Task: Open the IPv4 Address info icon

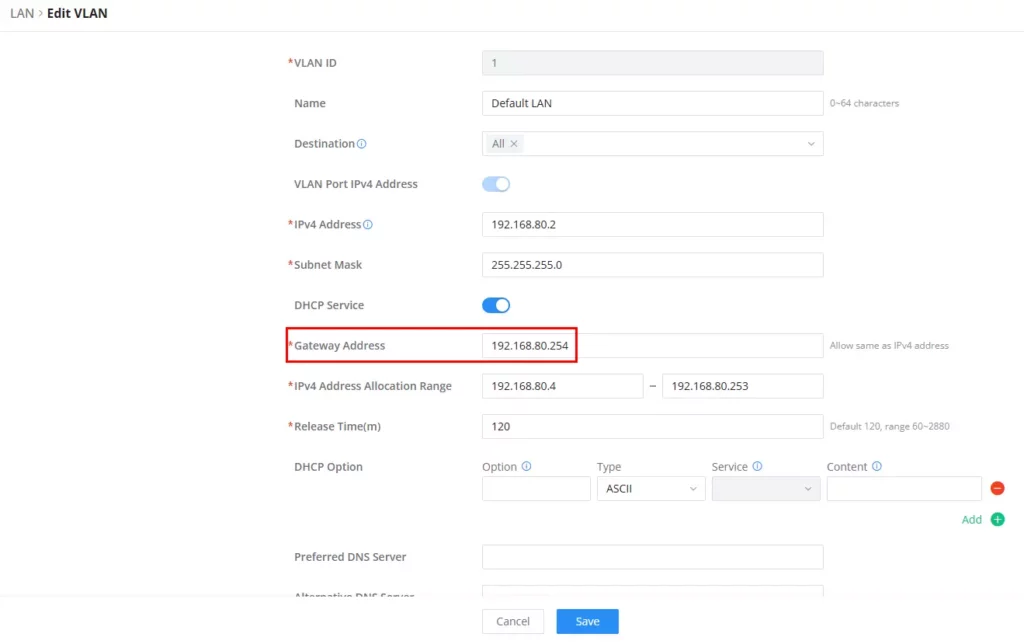Action: click(x=368, y=225)
